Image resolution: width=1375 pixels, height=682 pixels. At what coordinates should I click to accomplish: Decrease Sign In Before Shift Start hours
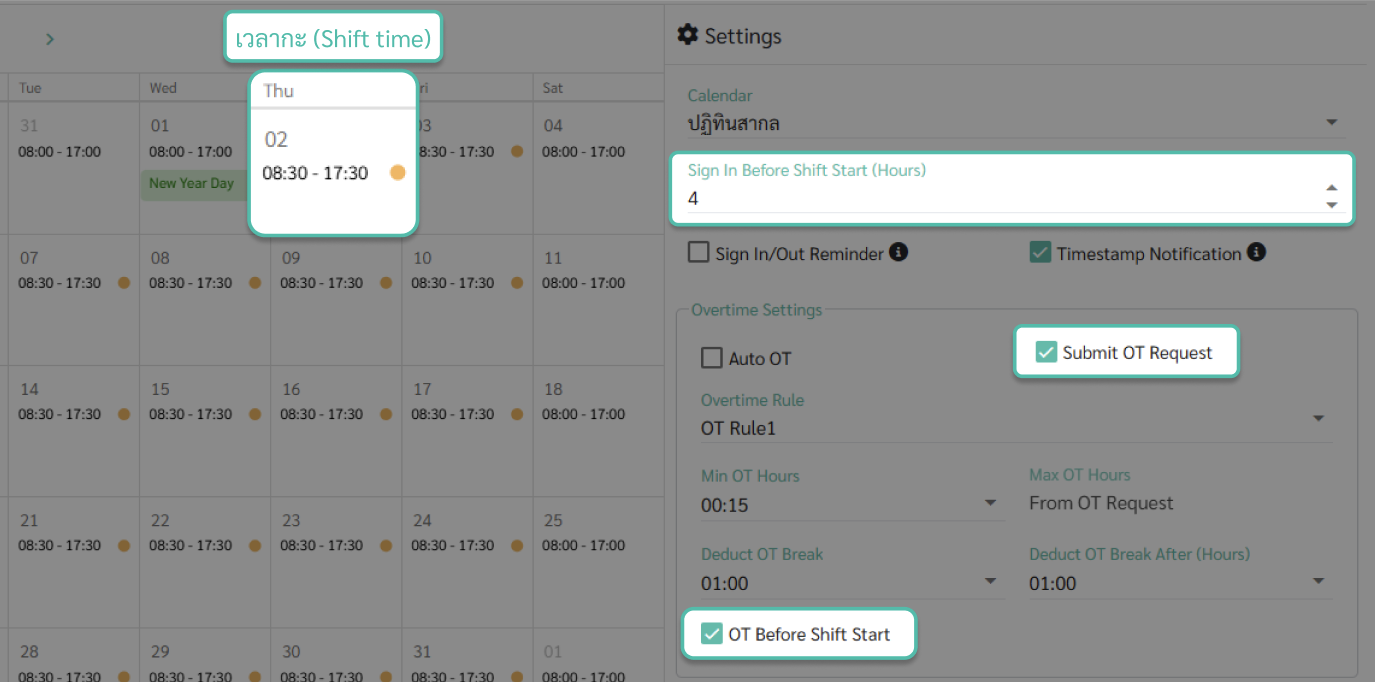pyautogui.click(x=1331, y=204)
